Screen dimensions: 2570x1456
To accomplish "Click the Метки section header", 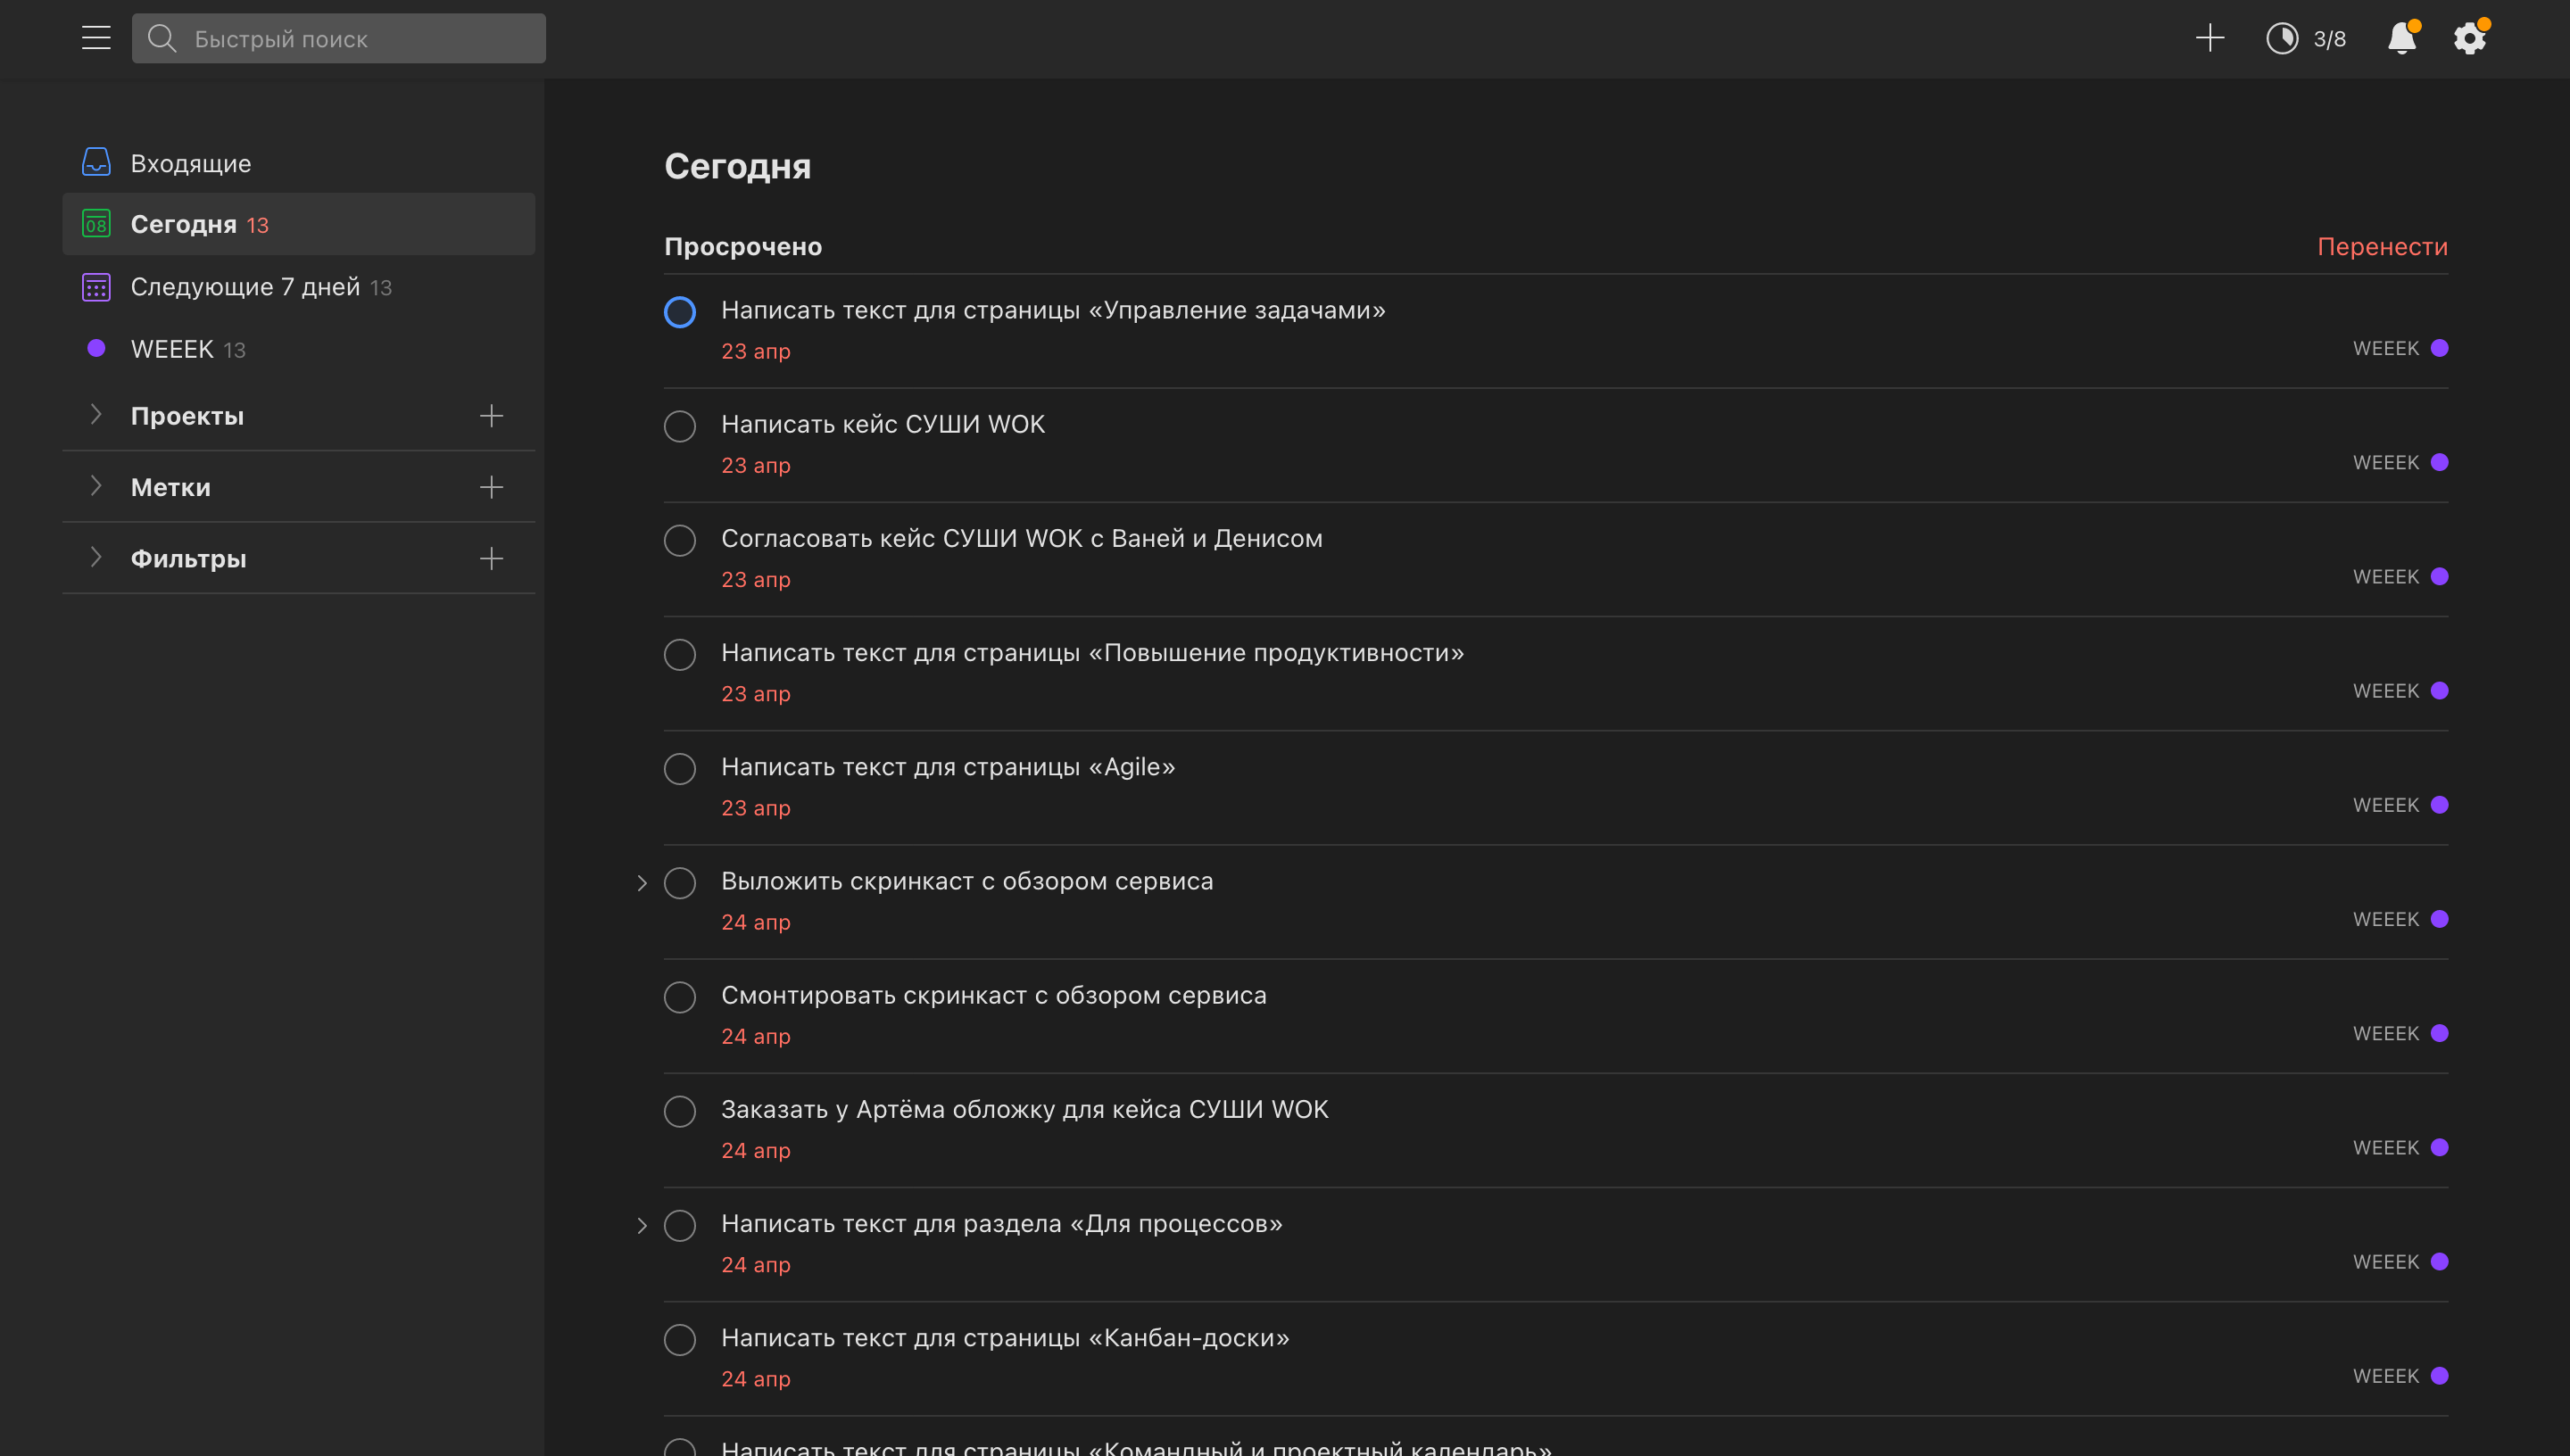I will tap(171, 487).
